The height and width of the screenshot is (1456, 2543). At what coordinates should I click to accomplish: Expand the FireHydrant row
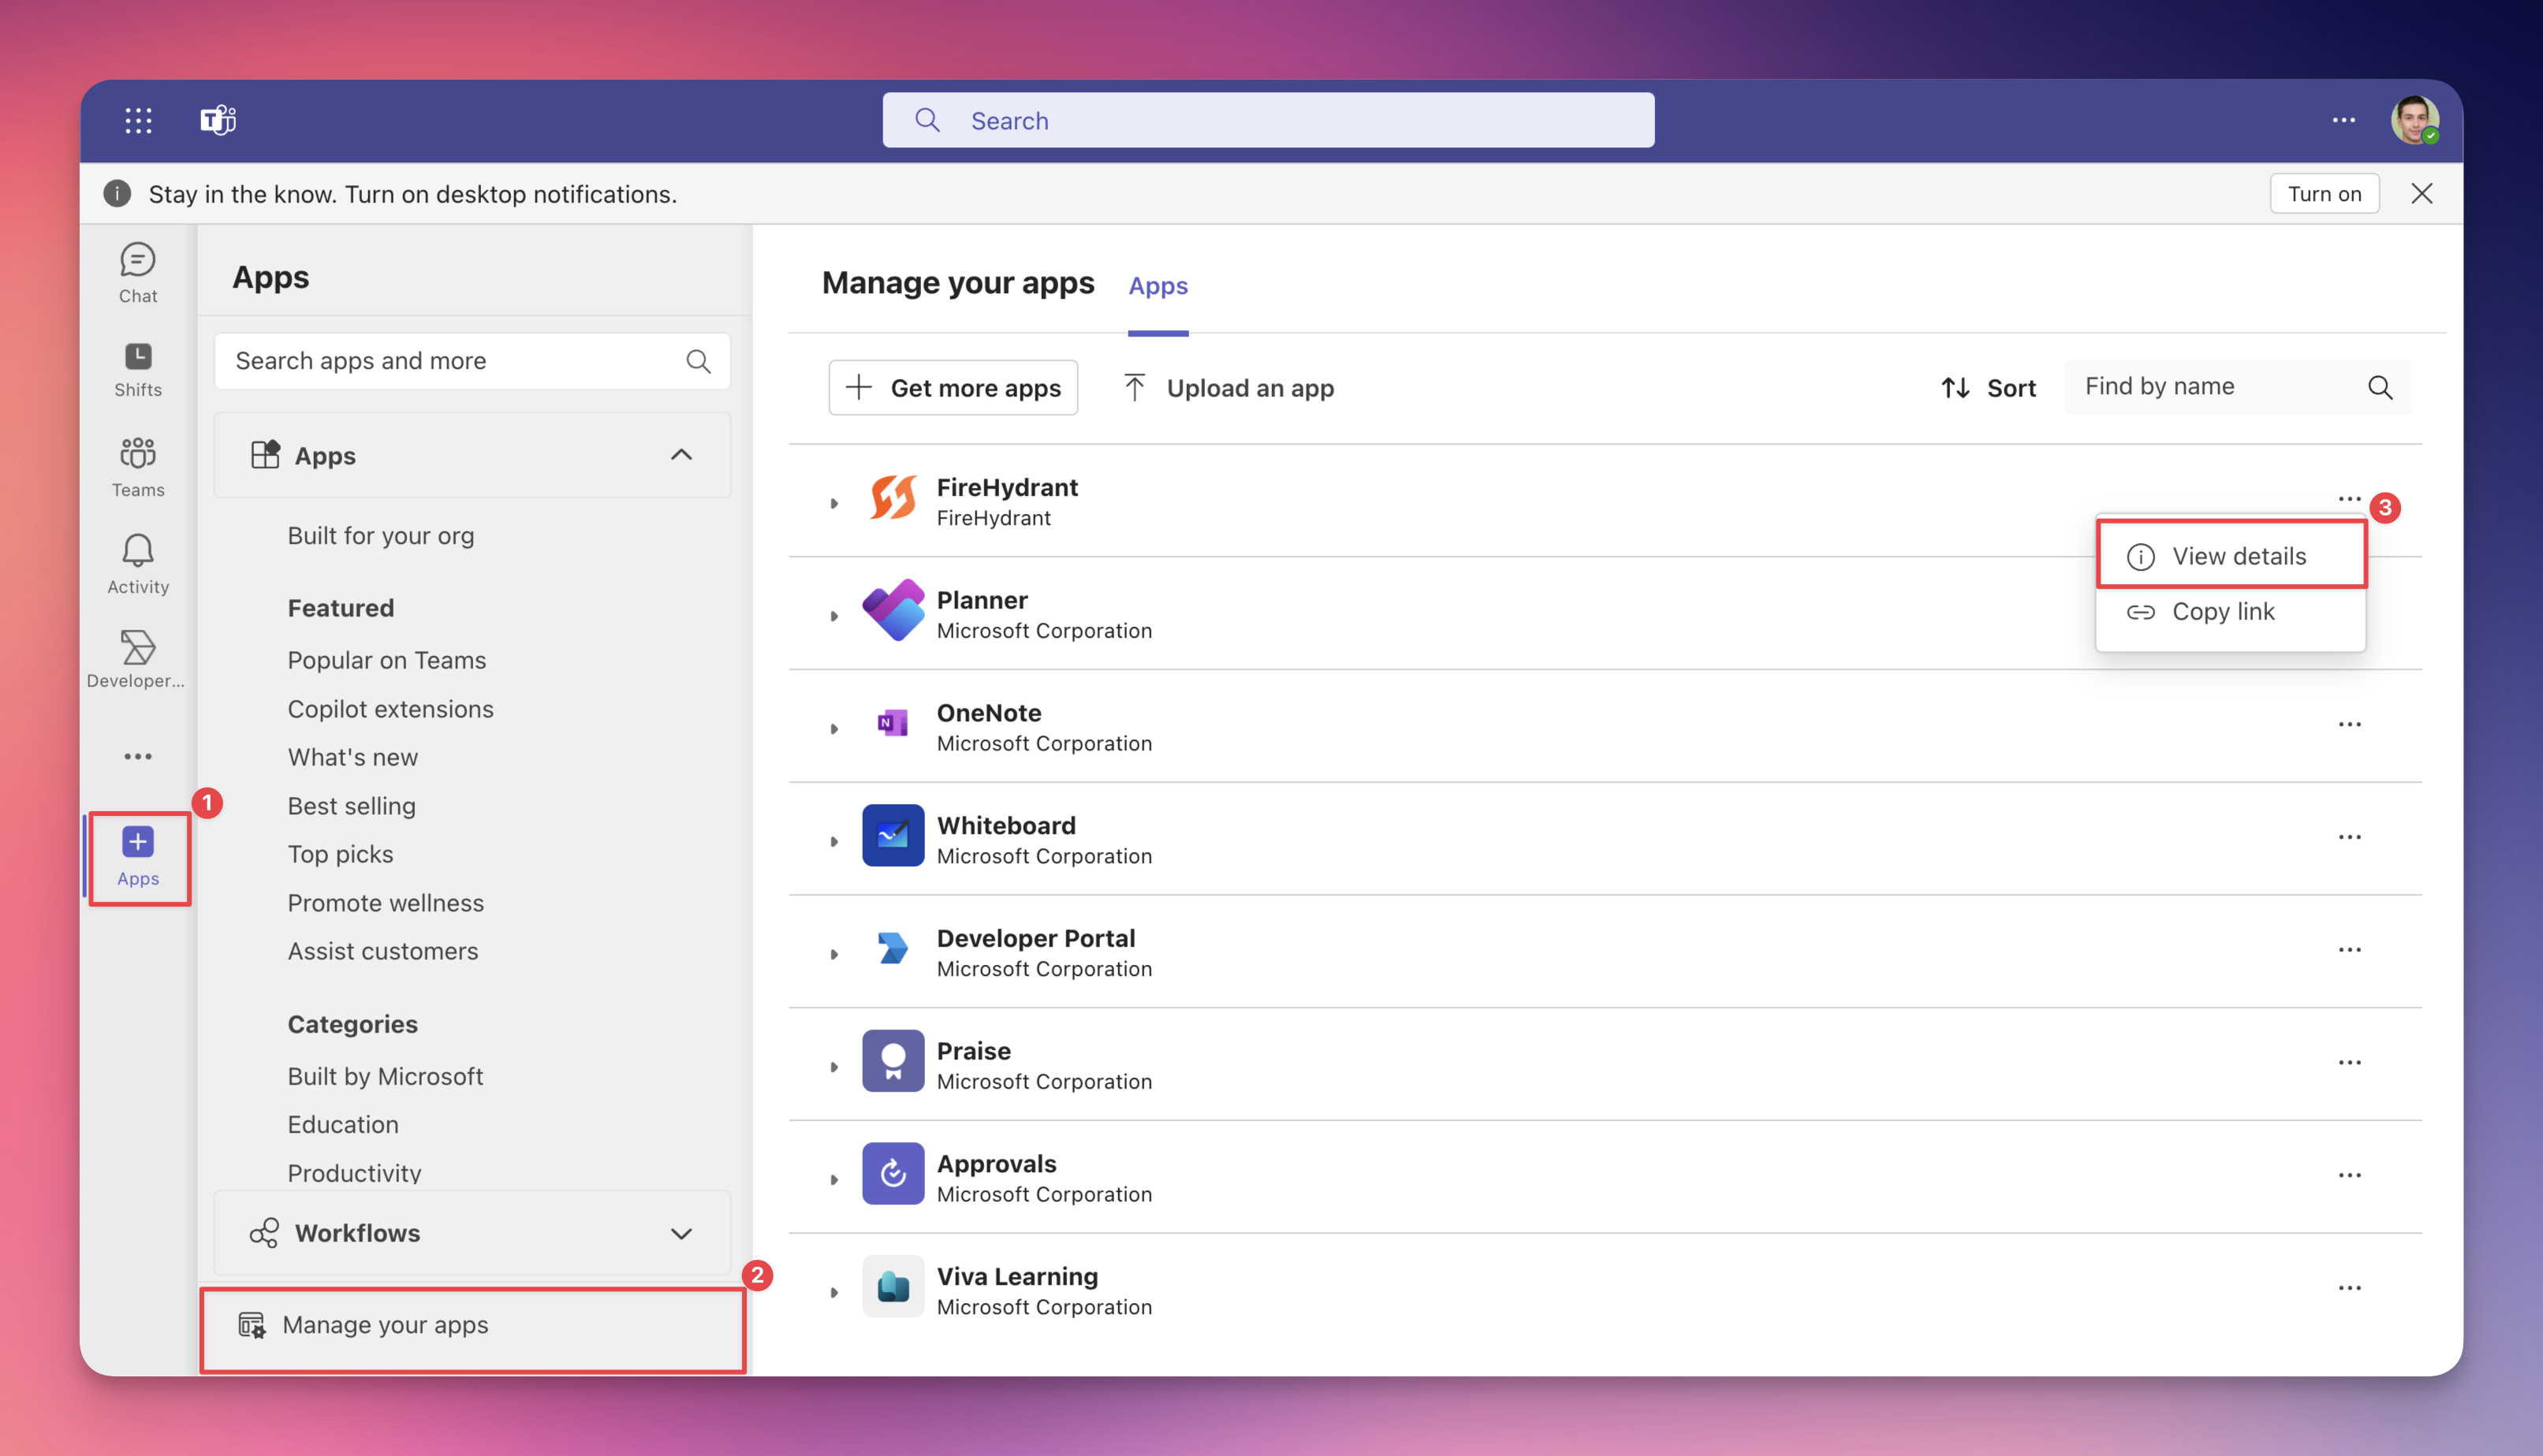tap(833, 503)
